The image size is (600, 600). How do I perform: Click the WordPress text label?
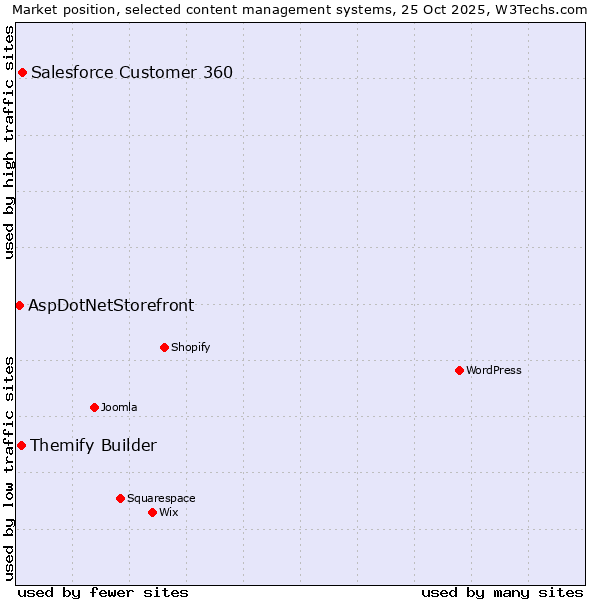pos(494,370)
